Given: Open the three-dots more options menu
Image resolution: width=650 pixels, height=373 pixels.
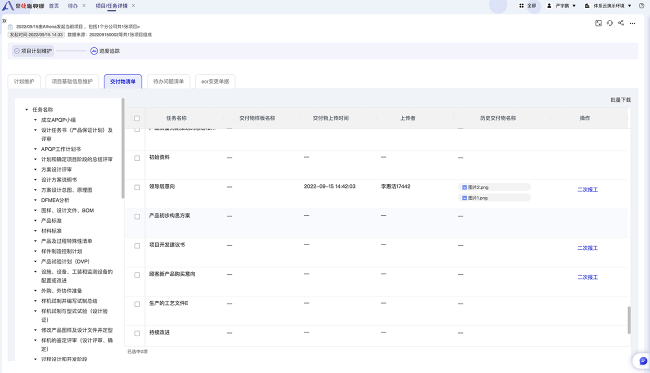Looking at the screenshot, I should (x=632, y=24).
